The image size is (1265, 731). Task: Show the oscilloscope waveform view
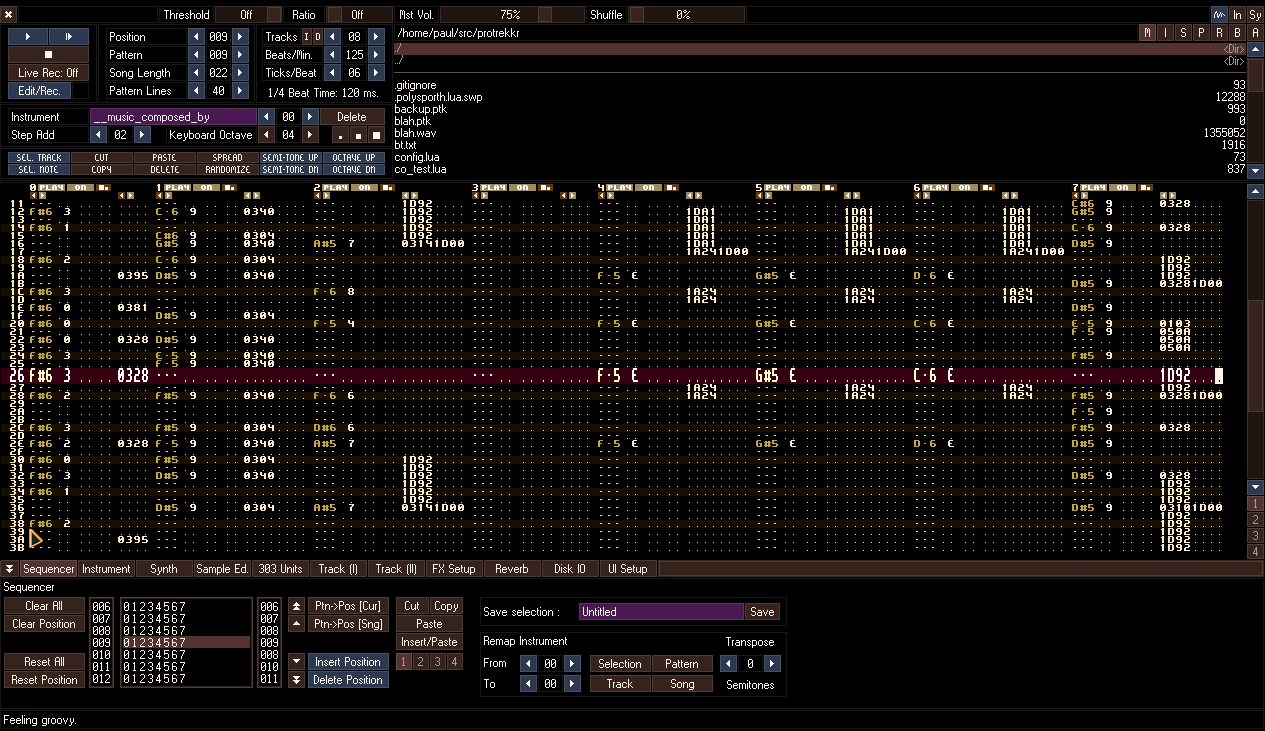[x=1219, y=15]
